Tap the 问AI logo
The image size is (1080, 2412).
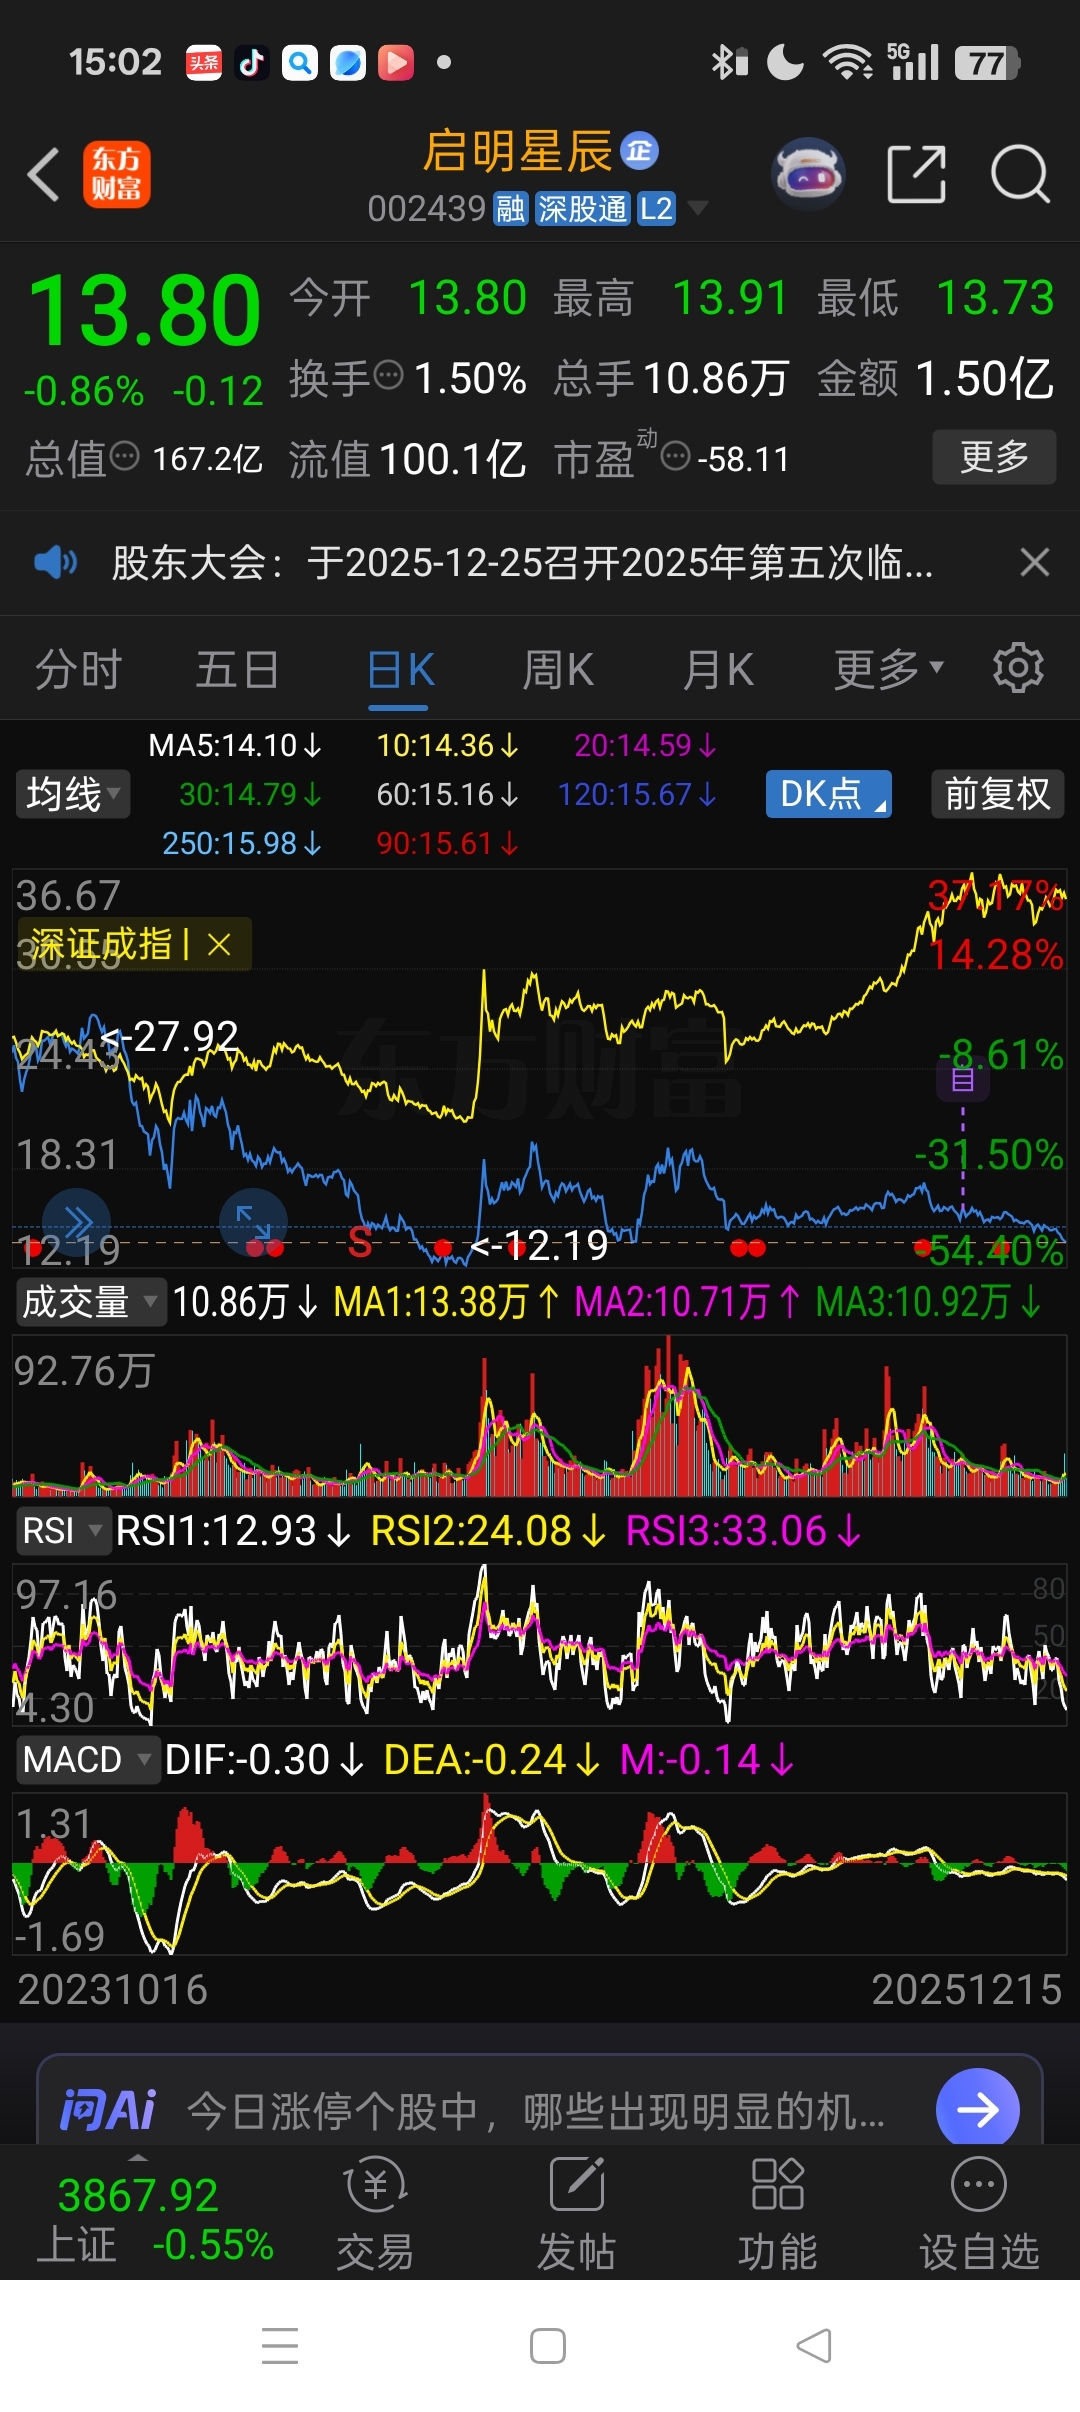pos(108,2111)
